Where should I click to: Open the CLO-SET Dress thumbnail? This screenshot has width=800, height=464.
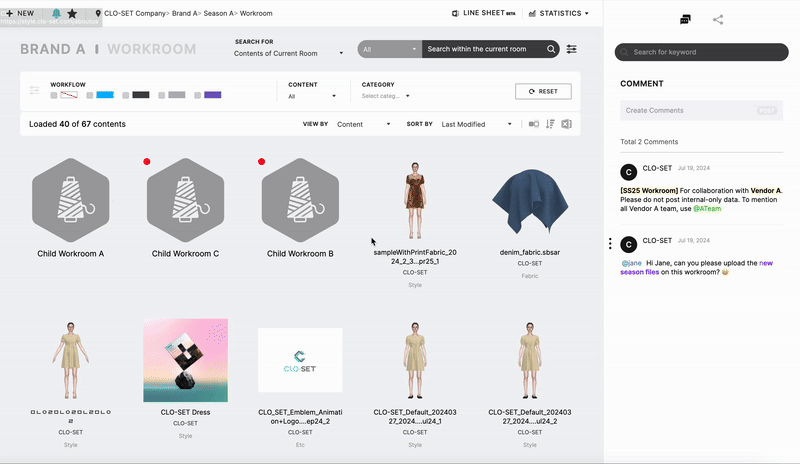[x=186, y=360]
